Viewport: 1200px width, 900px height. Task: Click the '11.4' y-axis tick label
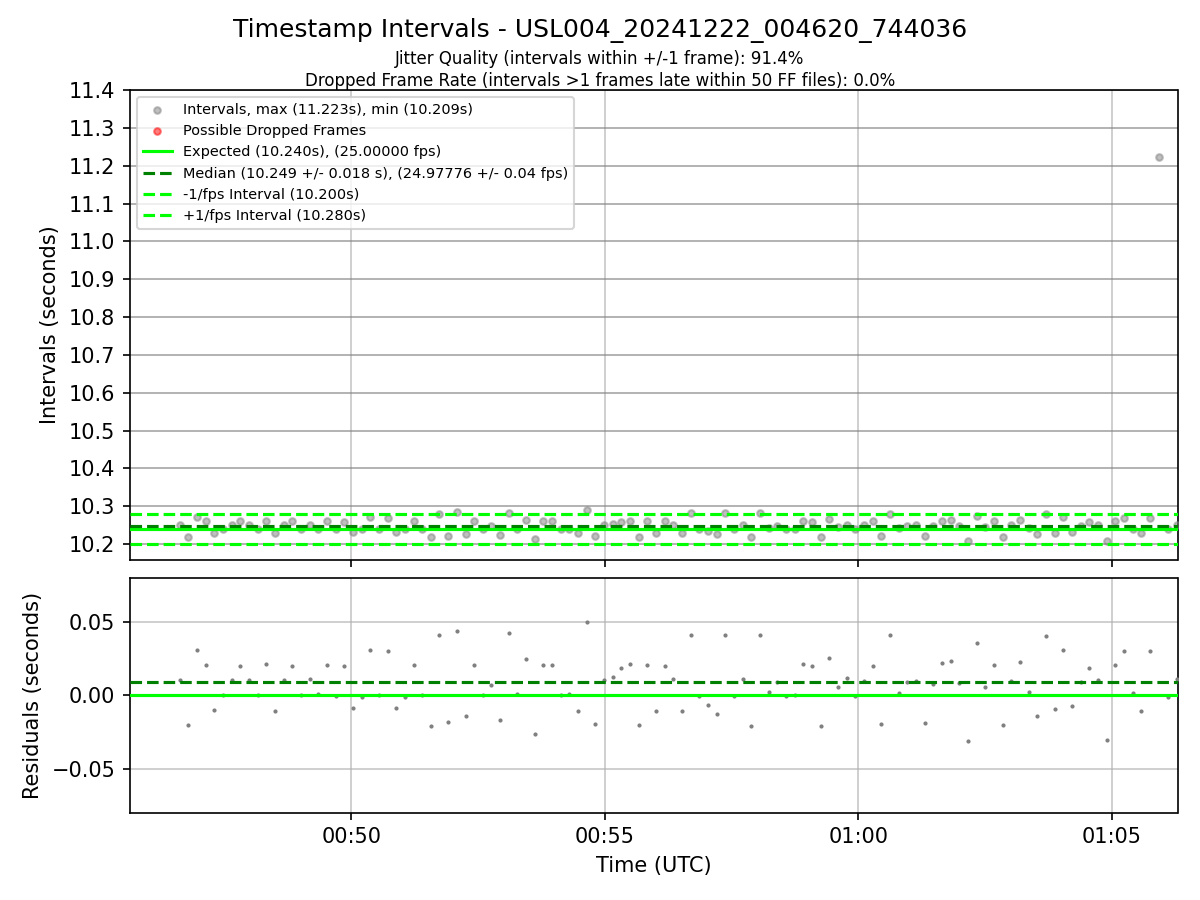click(x=91, y=91)
